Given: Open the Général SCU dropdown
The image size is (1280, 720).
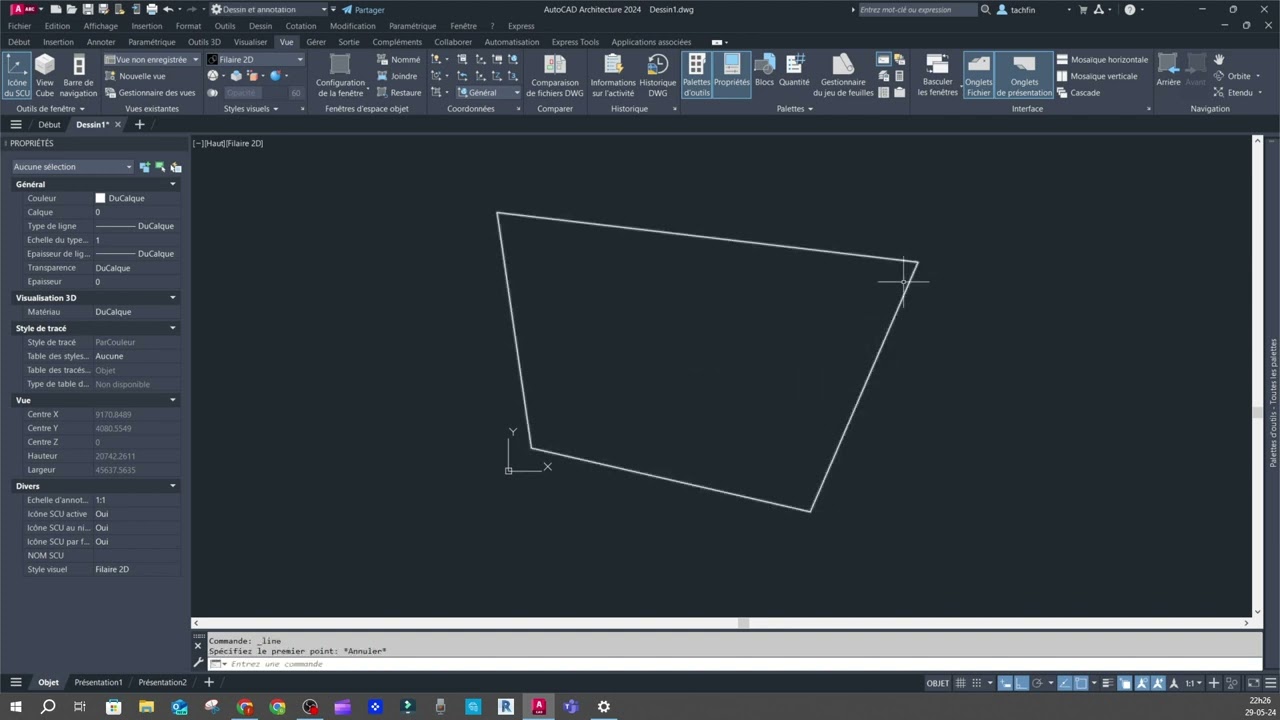Looking at the screenshot, I should pyautogui.click(x=489, y=93).
